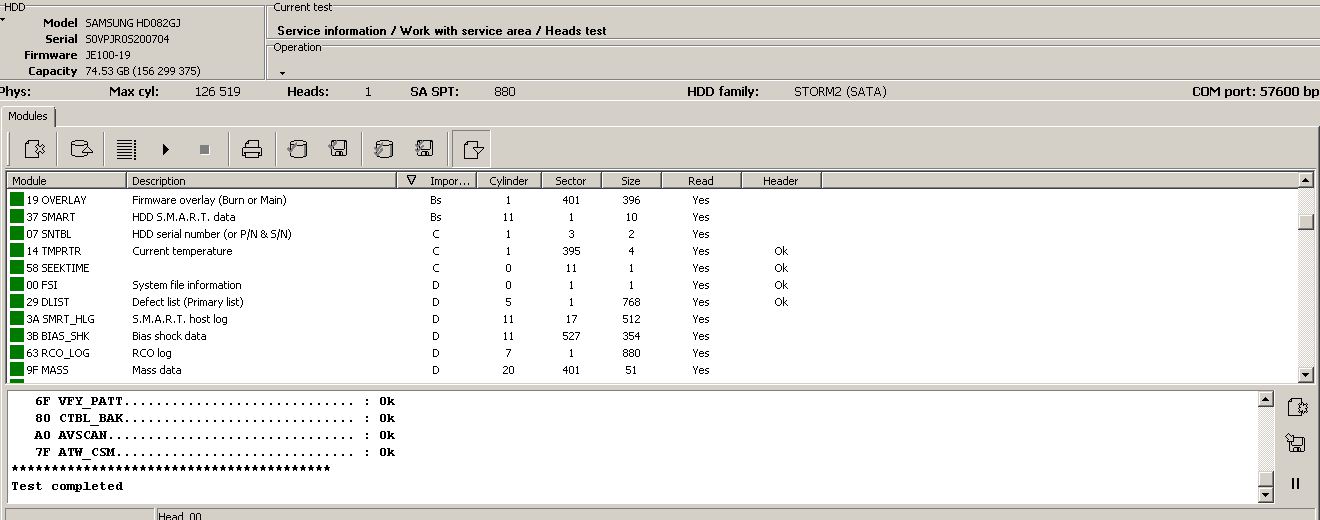The height and width of the screenshot is (520, 1320).
Task: Click the page-with-gear icon in Modules toolbar
Action: tap(35, 149)
